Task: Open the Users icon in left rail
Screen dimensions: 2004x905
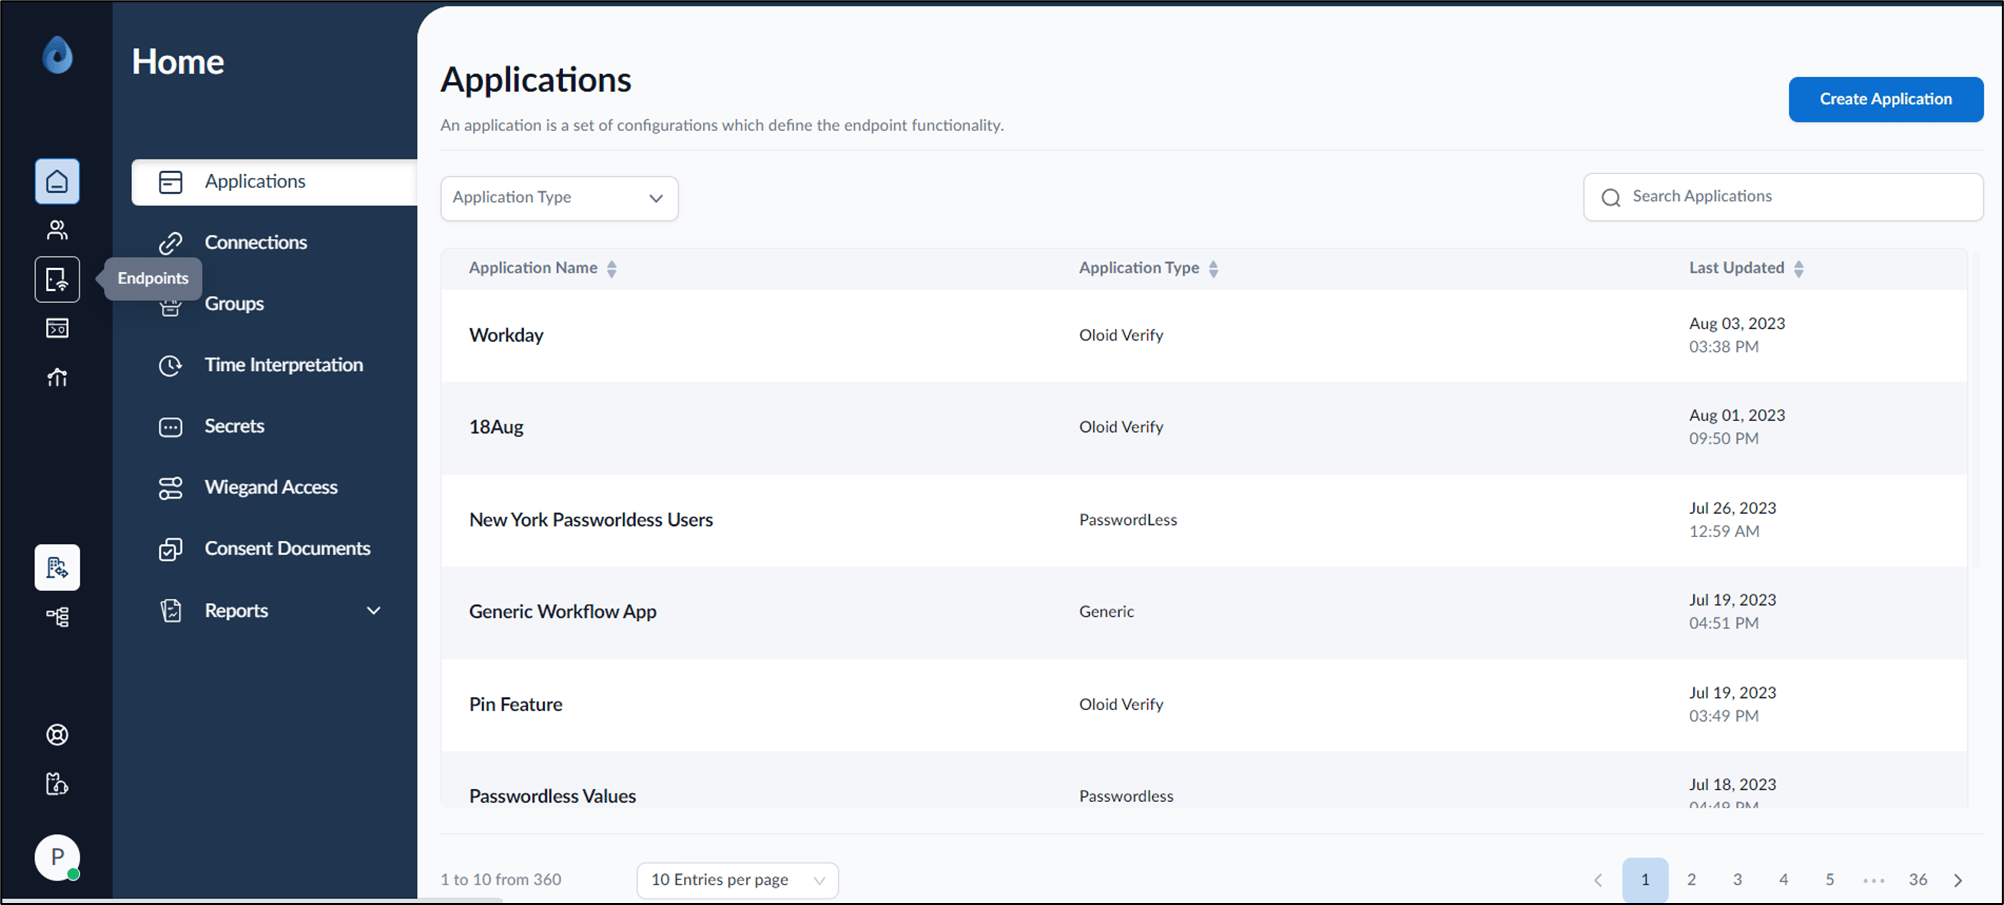Action: pyautogui.click(x=57, y=230)
